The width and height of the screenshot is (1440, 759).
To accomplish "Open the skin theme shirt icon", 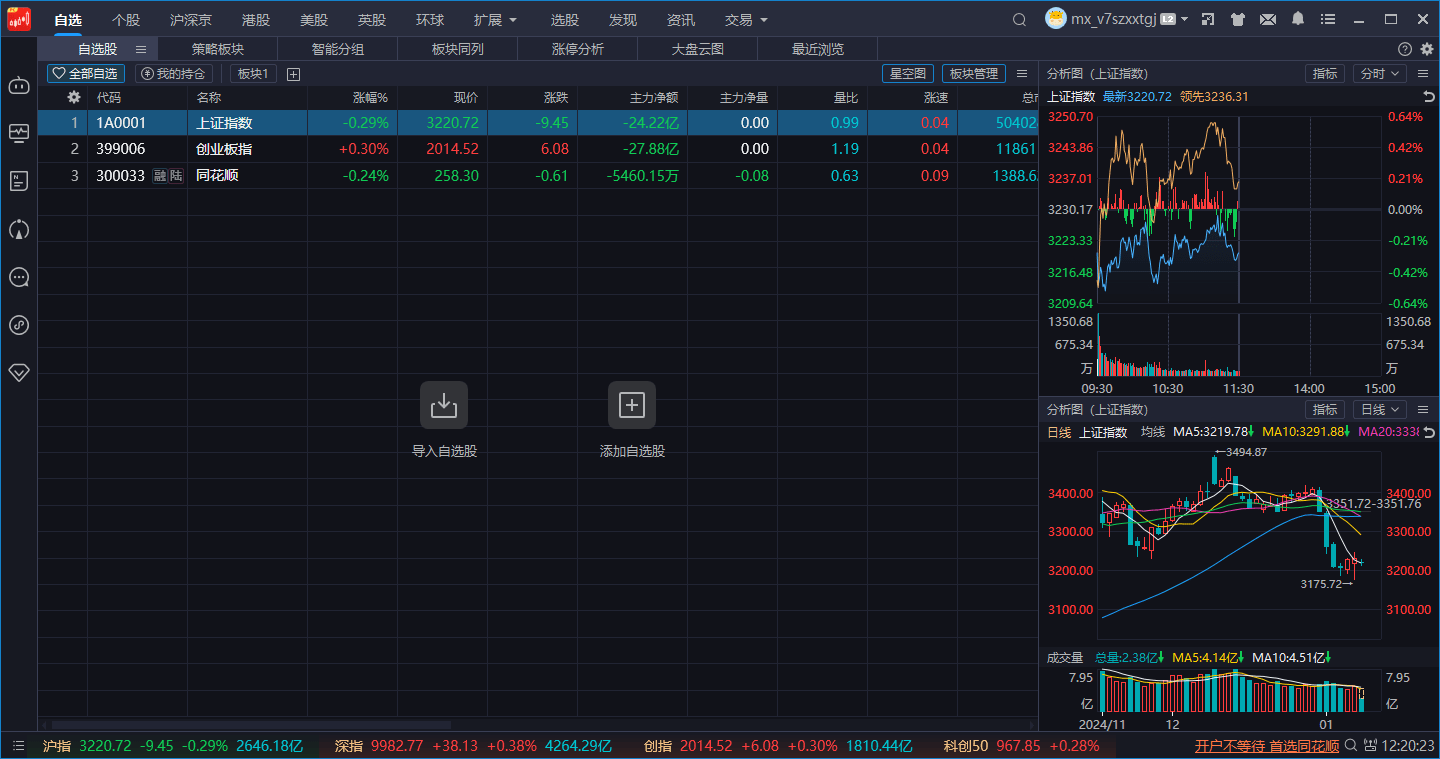I will point(1238,20).
